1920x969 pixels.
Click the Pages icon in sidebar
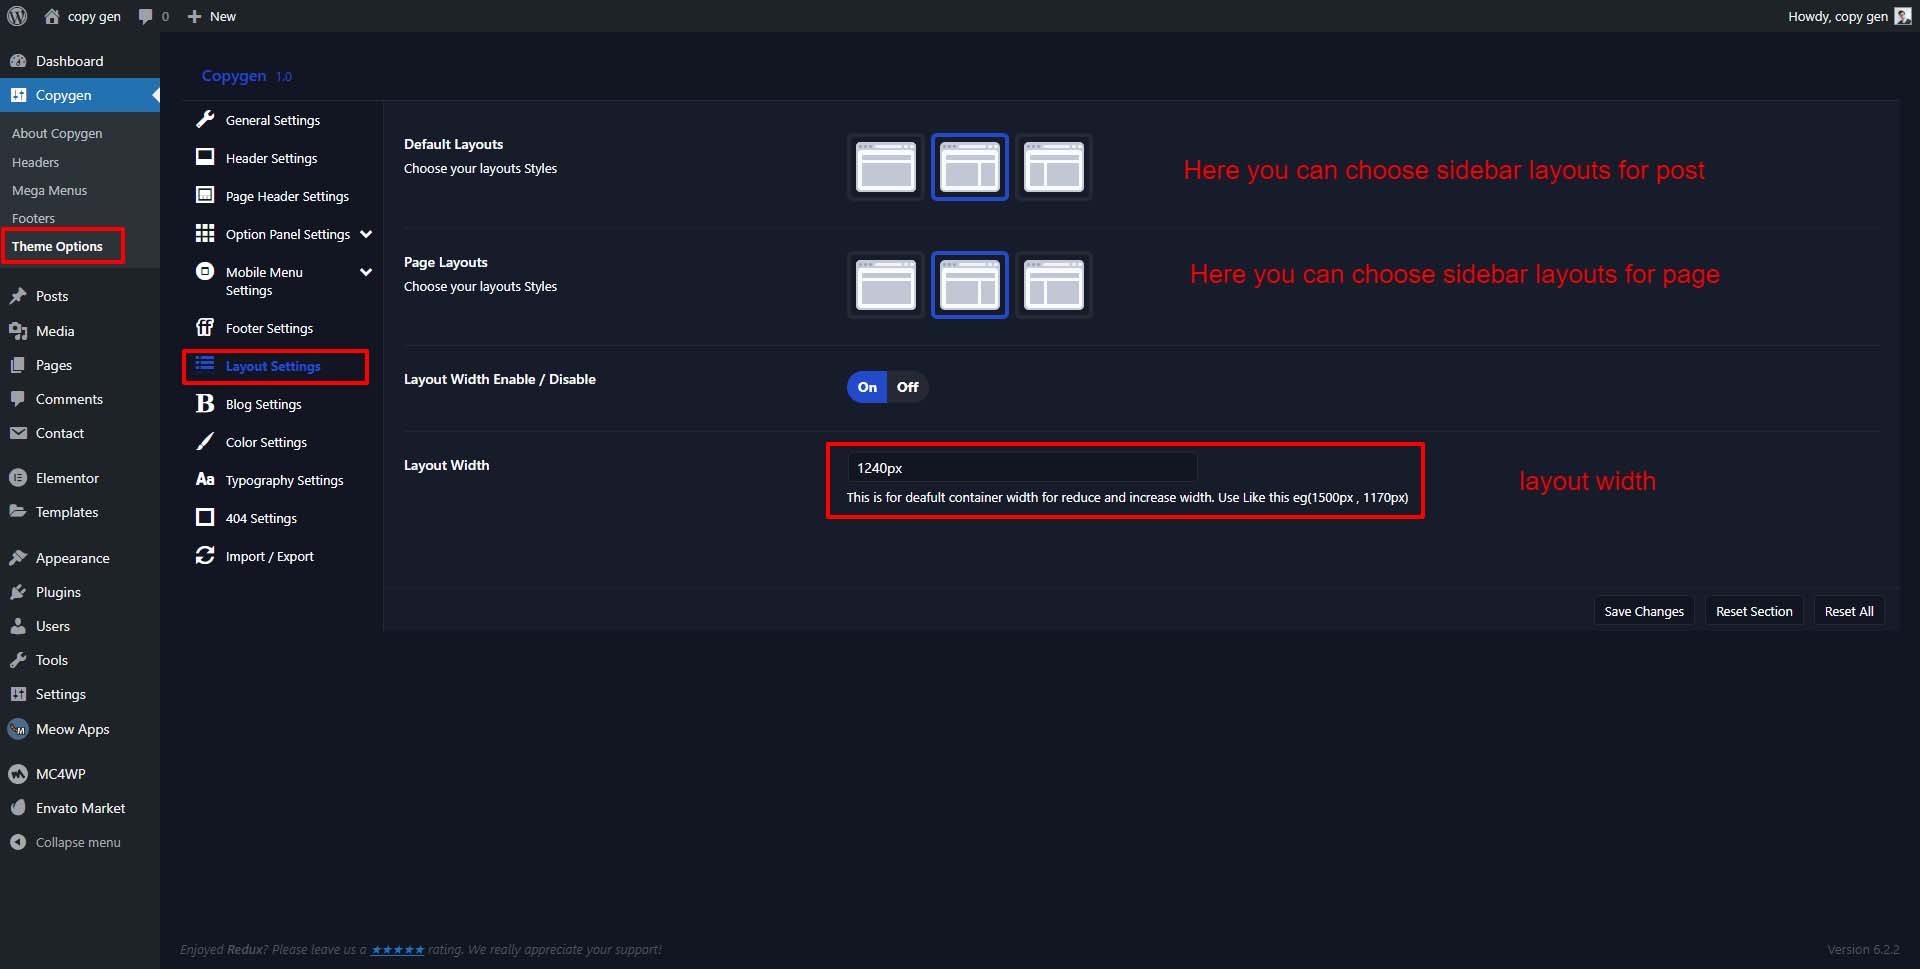tap(18, 365)
